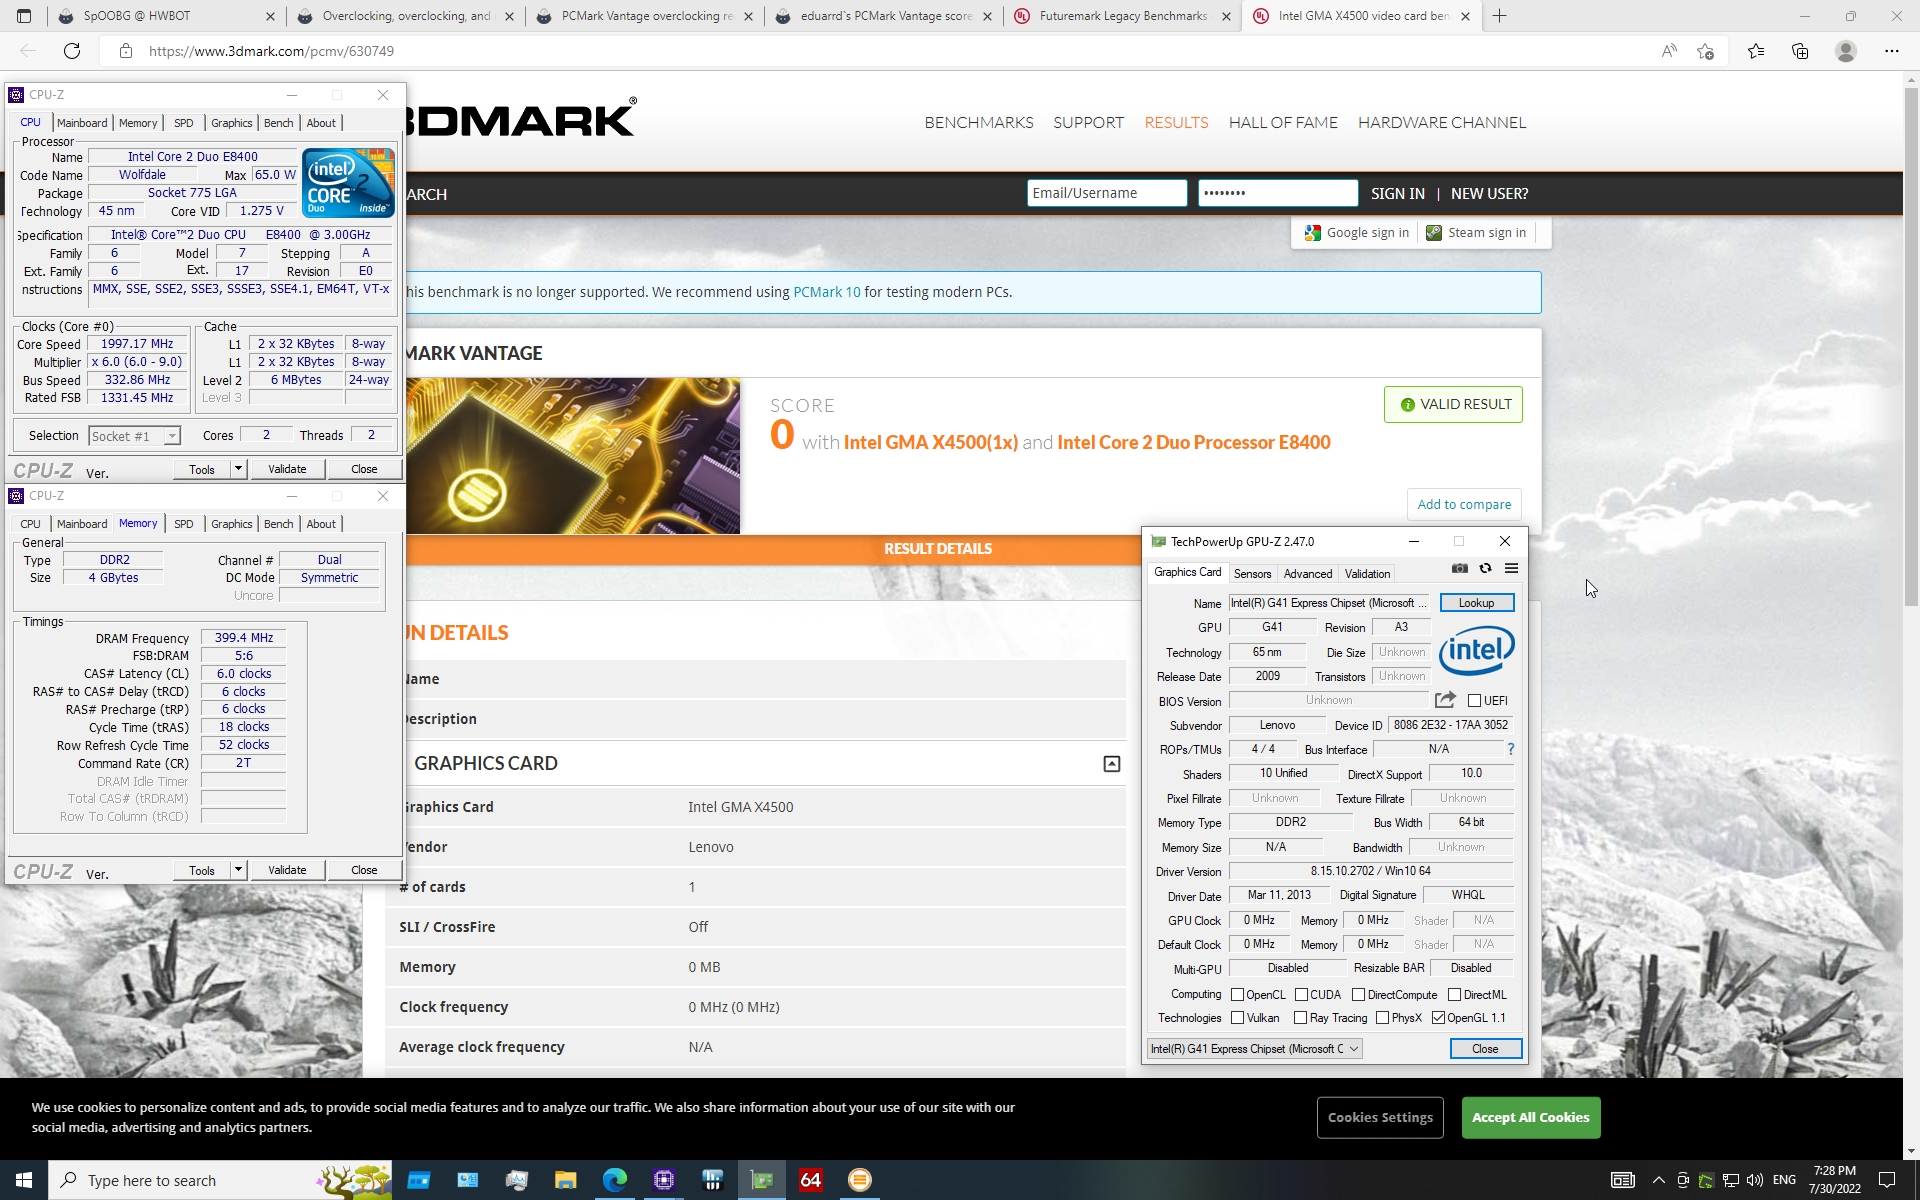Toggle the DirectML checkbox
This screenshot has width=1920, height=1200.
1454,995
